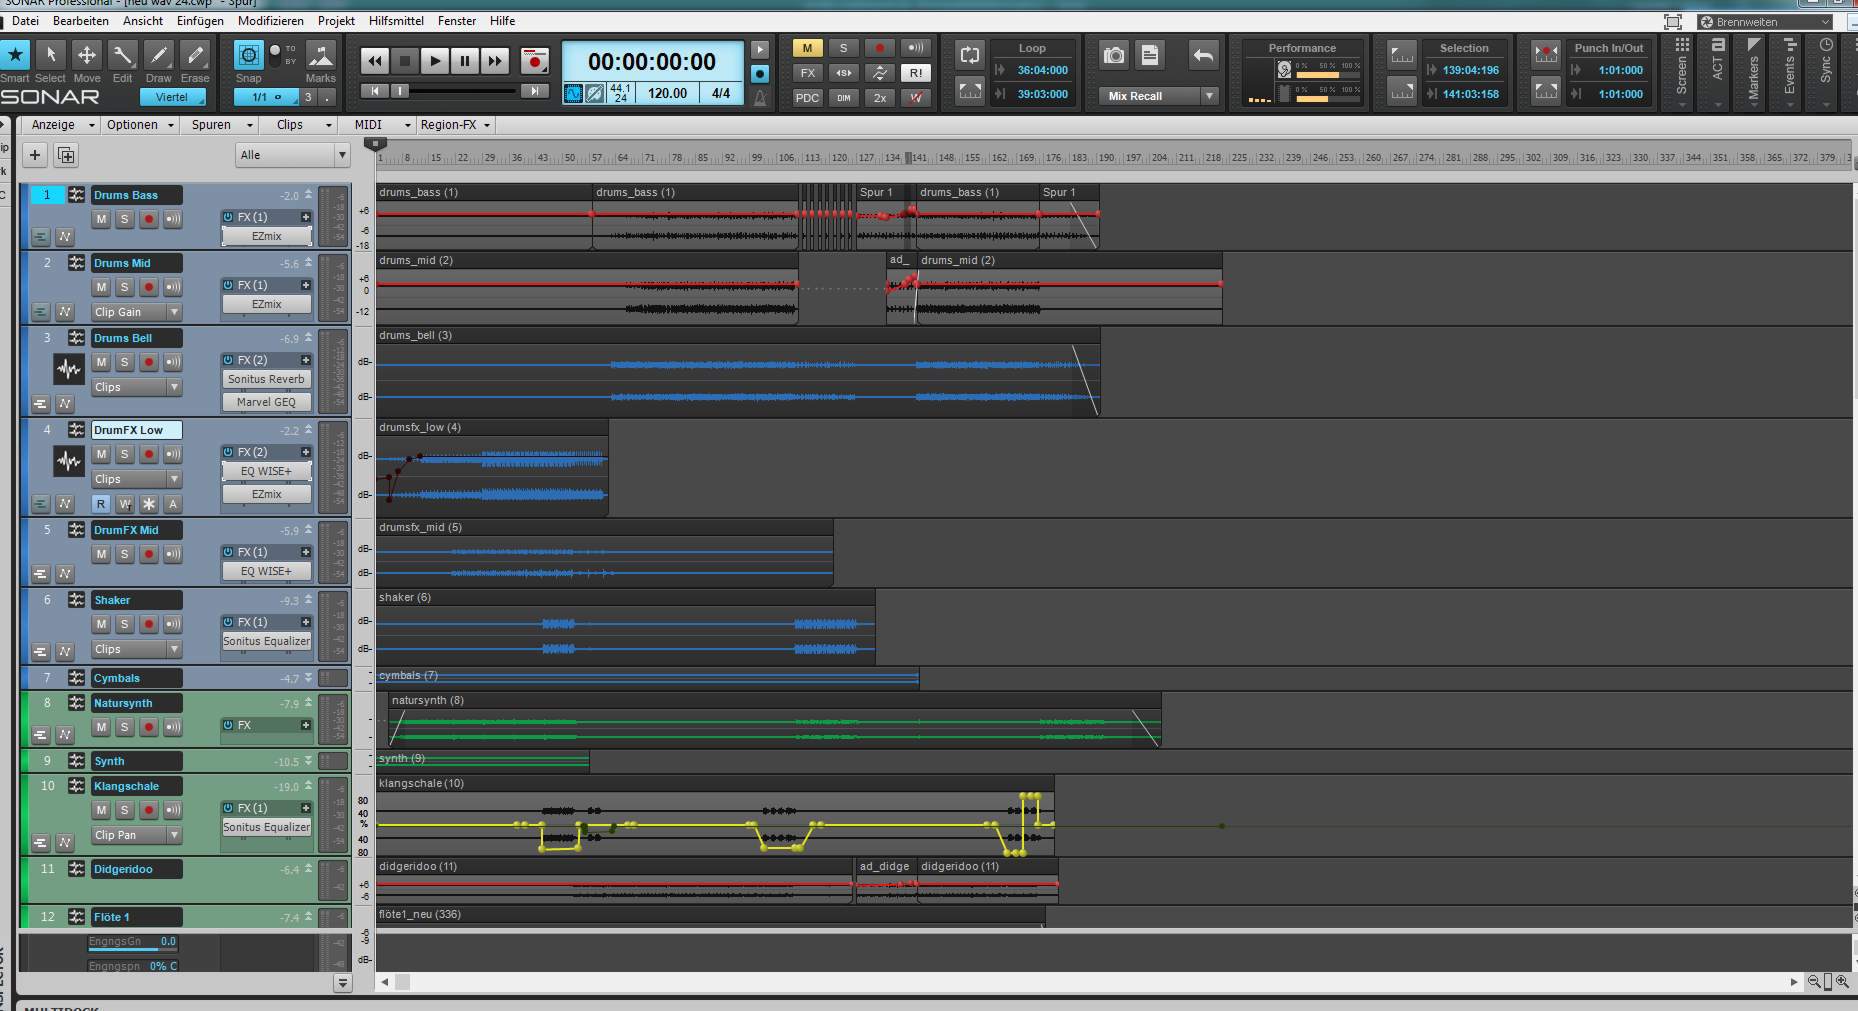Stop playback in the transport
Viewport: 1858px width, 1011px height.
[x=404, y=61]
